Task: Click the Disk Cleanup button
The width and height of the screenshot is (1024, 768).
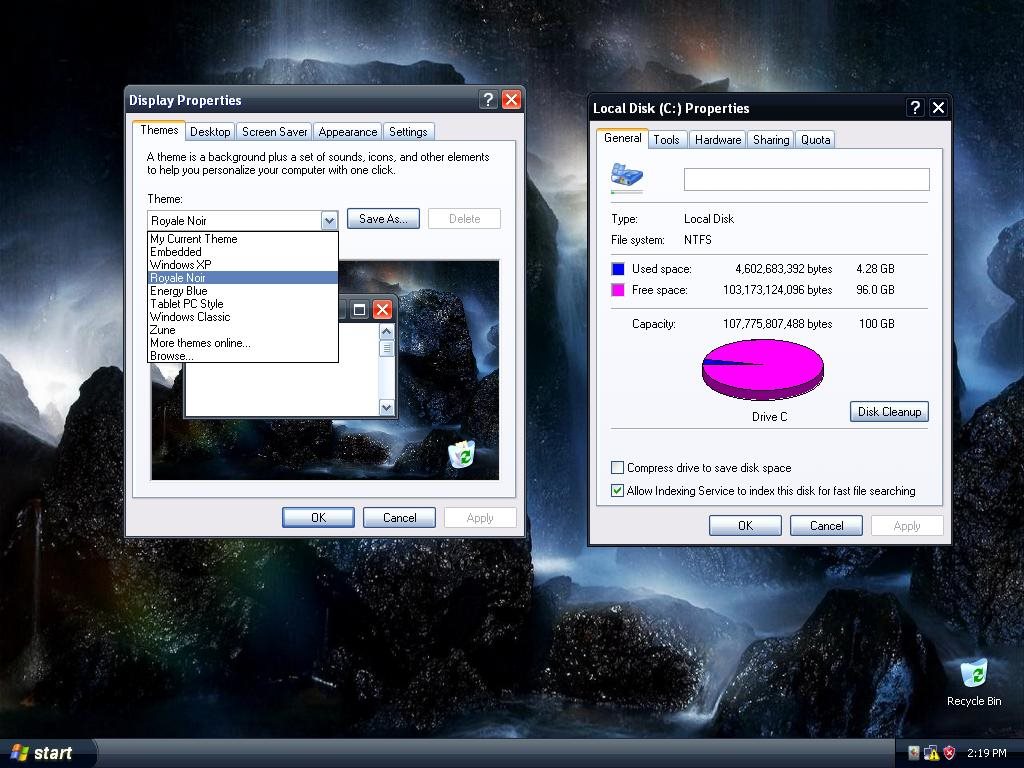Action: (x=889, y=412)
